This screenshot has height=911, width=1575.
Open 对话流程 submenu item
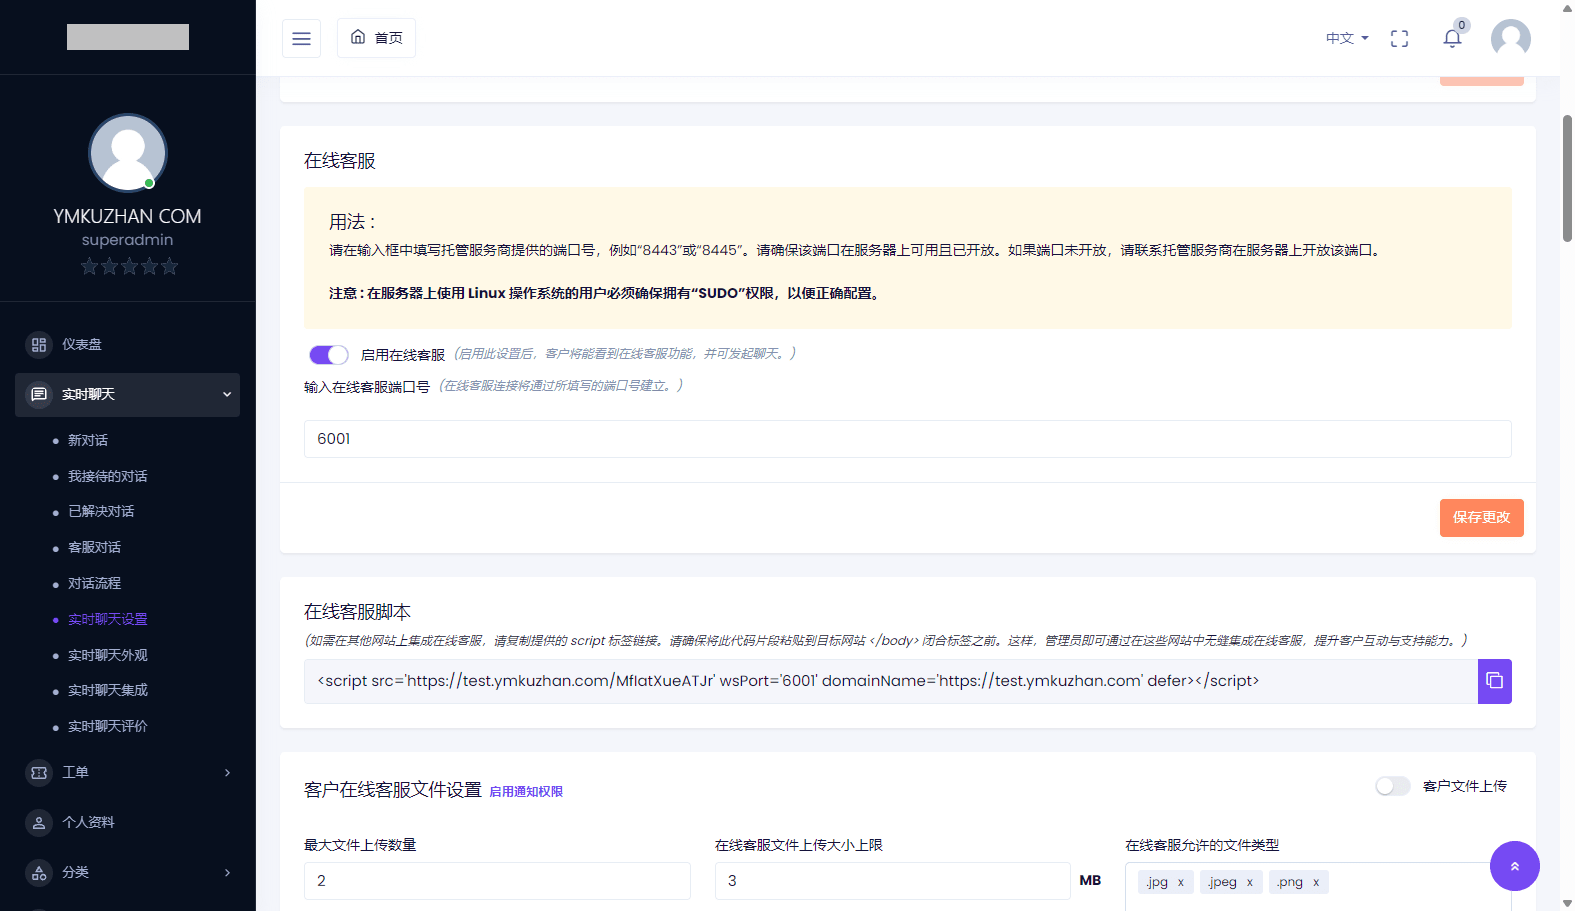(x=94, y=583)
